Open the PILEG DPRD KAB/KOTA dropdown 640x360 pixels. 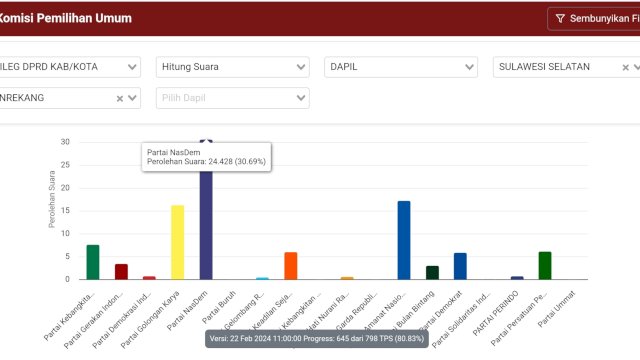point(70,67)
